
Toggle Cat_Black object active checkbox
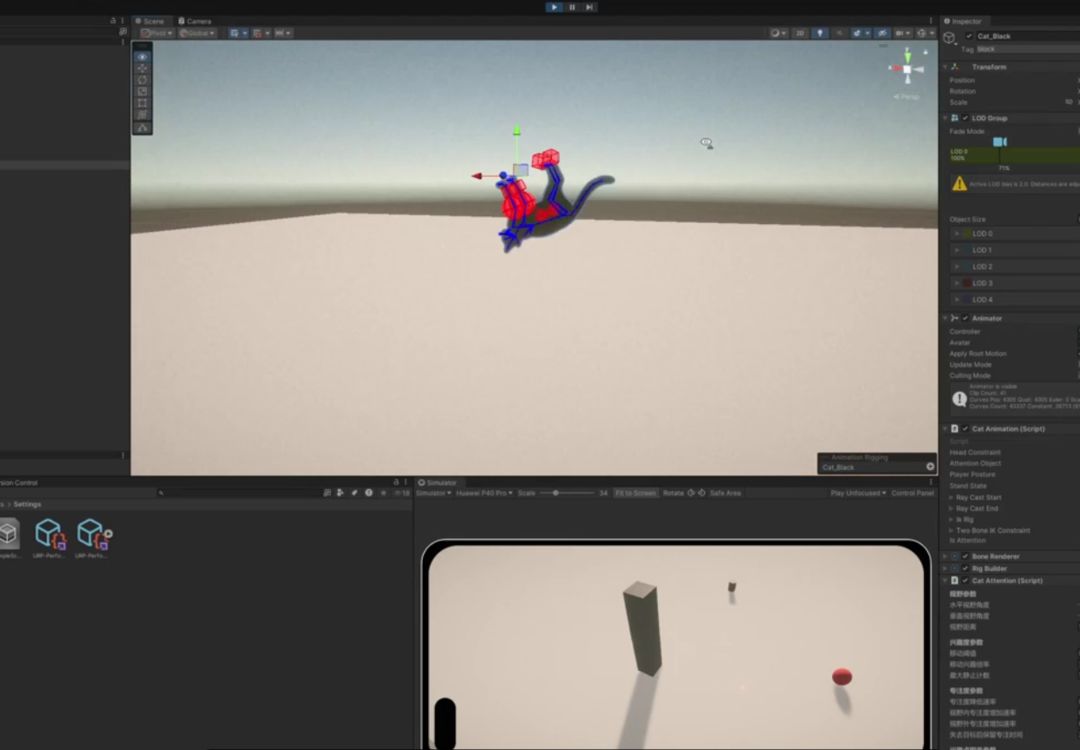pyautogui.click(x=970, y=36)
